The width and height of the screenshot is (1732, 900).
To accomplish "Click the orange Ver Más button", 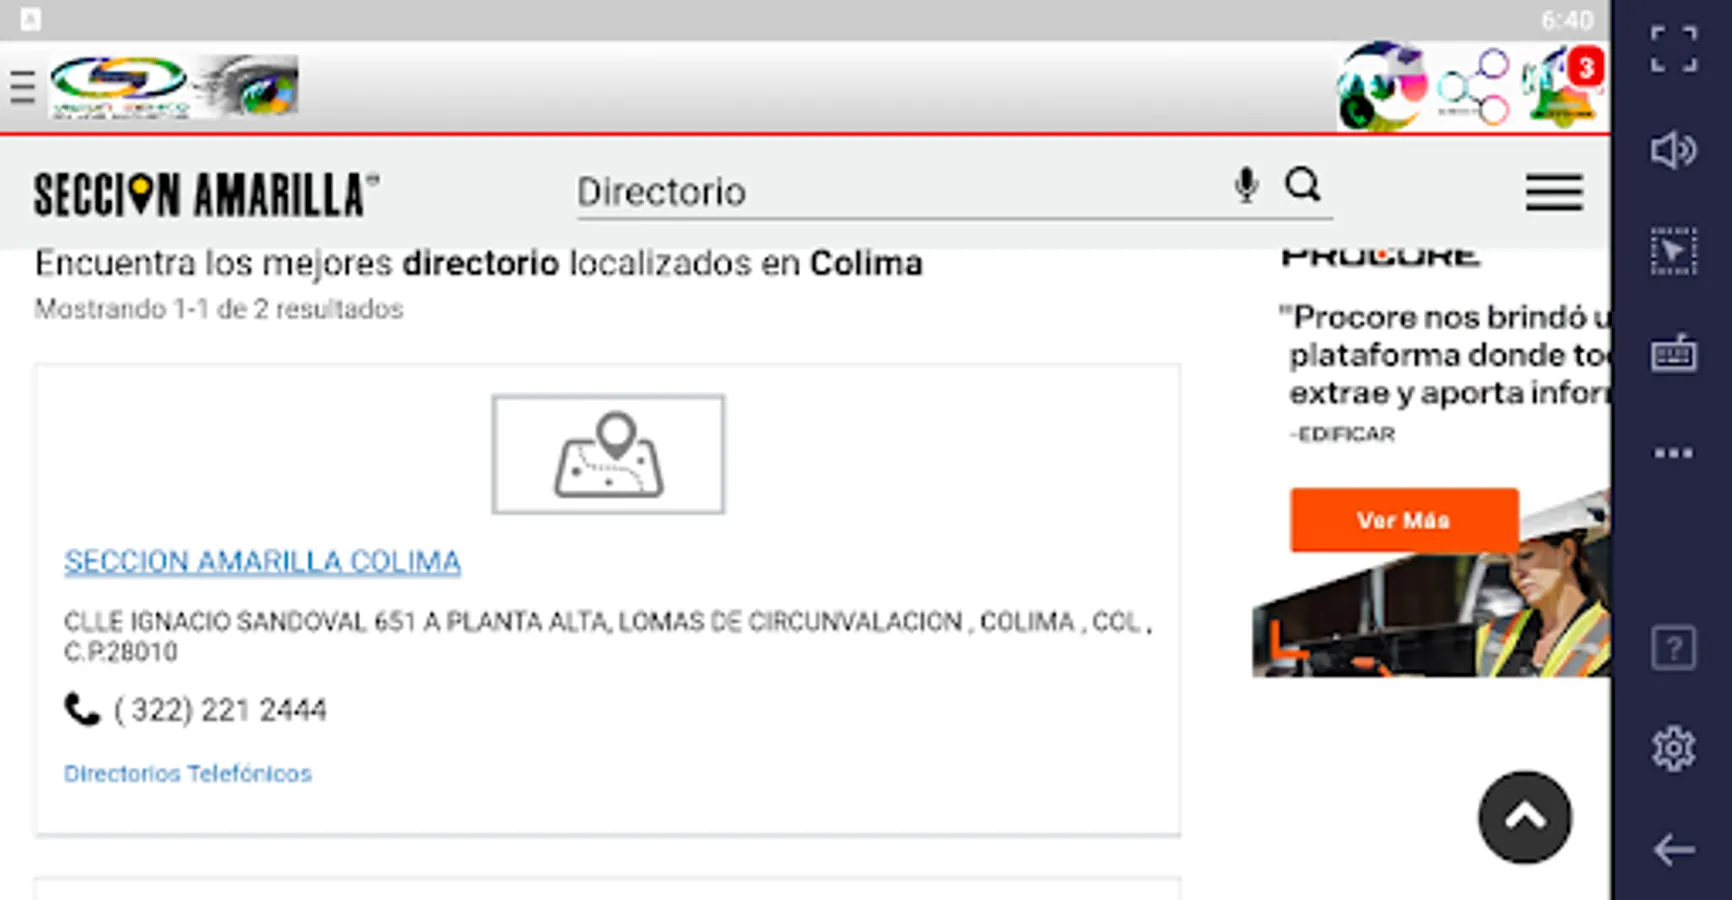I will (x=1404, y=520).
